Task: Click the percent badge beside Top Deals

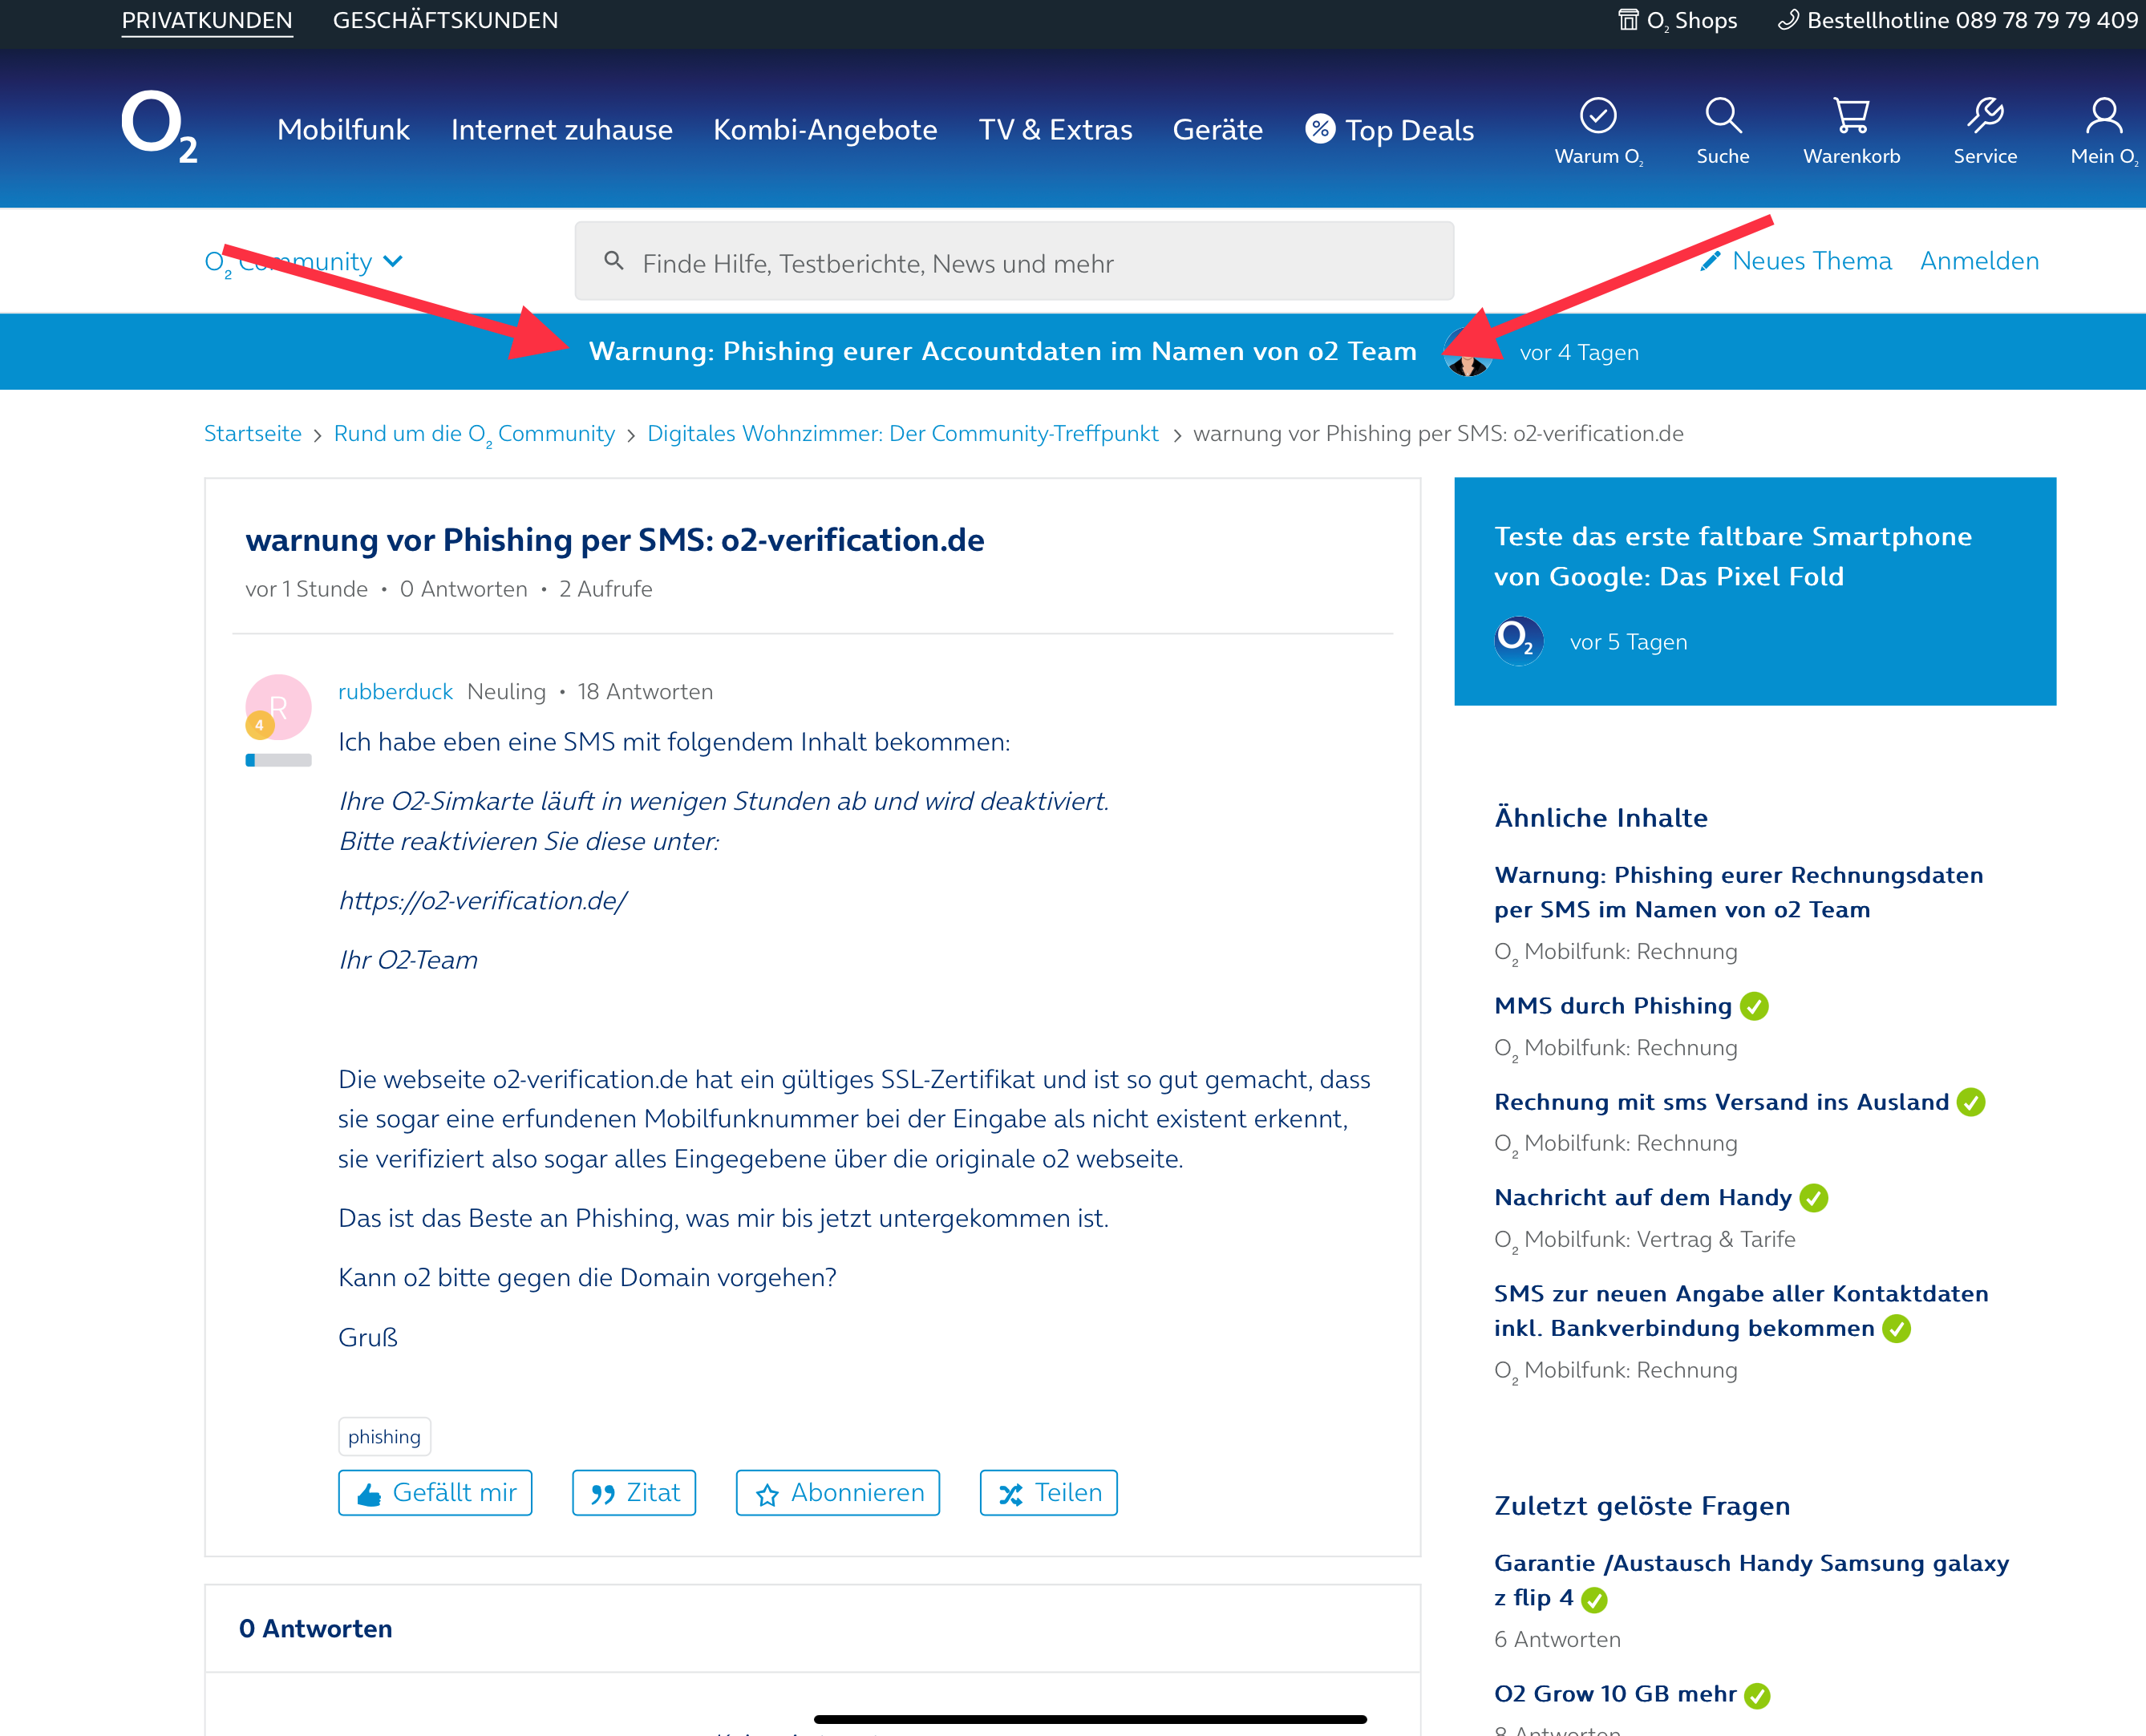Action: click(x=1320, y=128)
